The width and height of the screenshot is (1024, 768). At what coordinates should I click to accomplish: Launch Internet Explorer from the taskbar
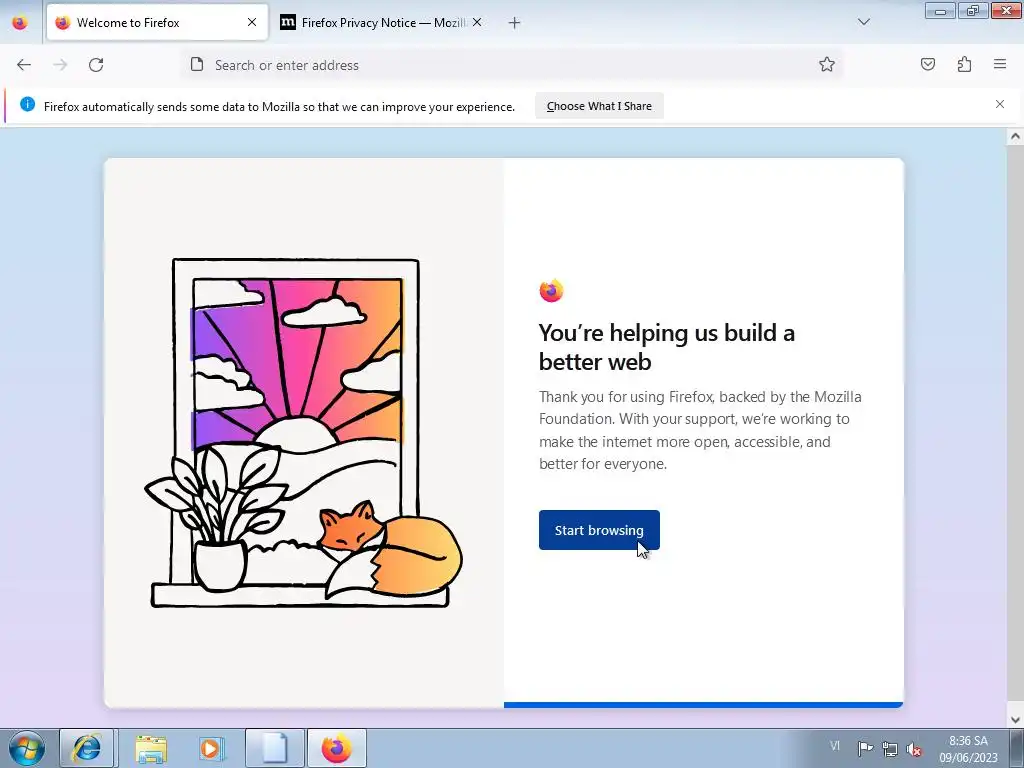87,748
